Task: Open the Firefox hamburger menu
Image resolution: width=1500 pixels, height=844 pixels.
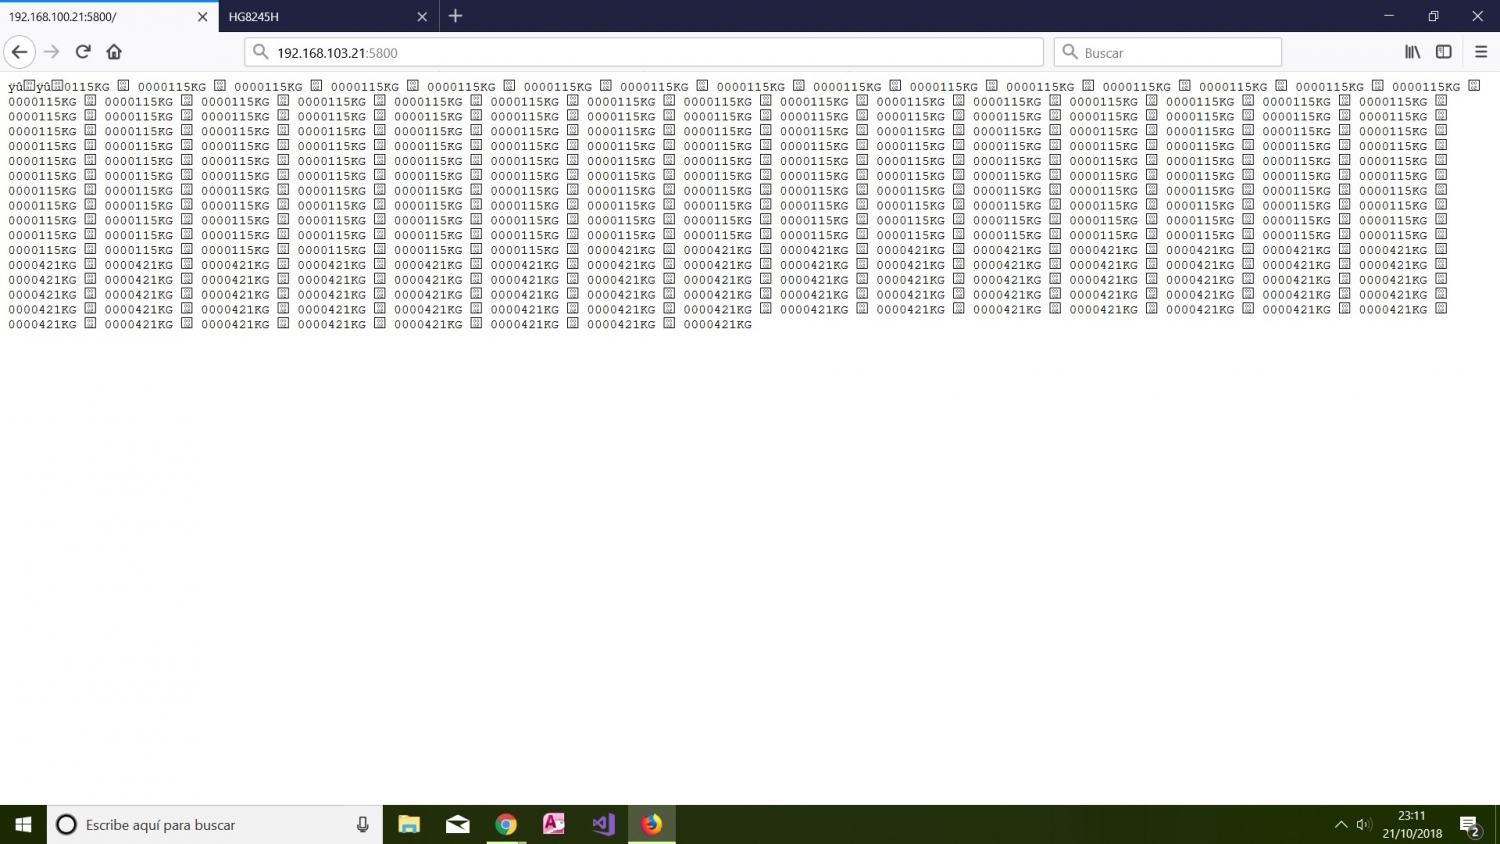Action: coord(1481,52)
